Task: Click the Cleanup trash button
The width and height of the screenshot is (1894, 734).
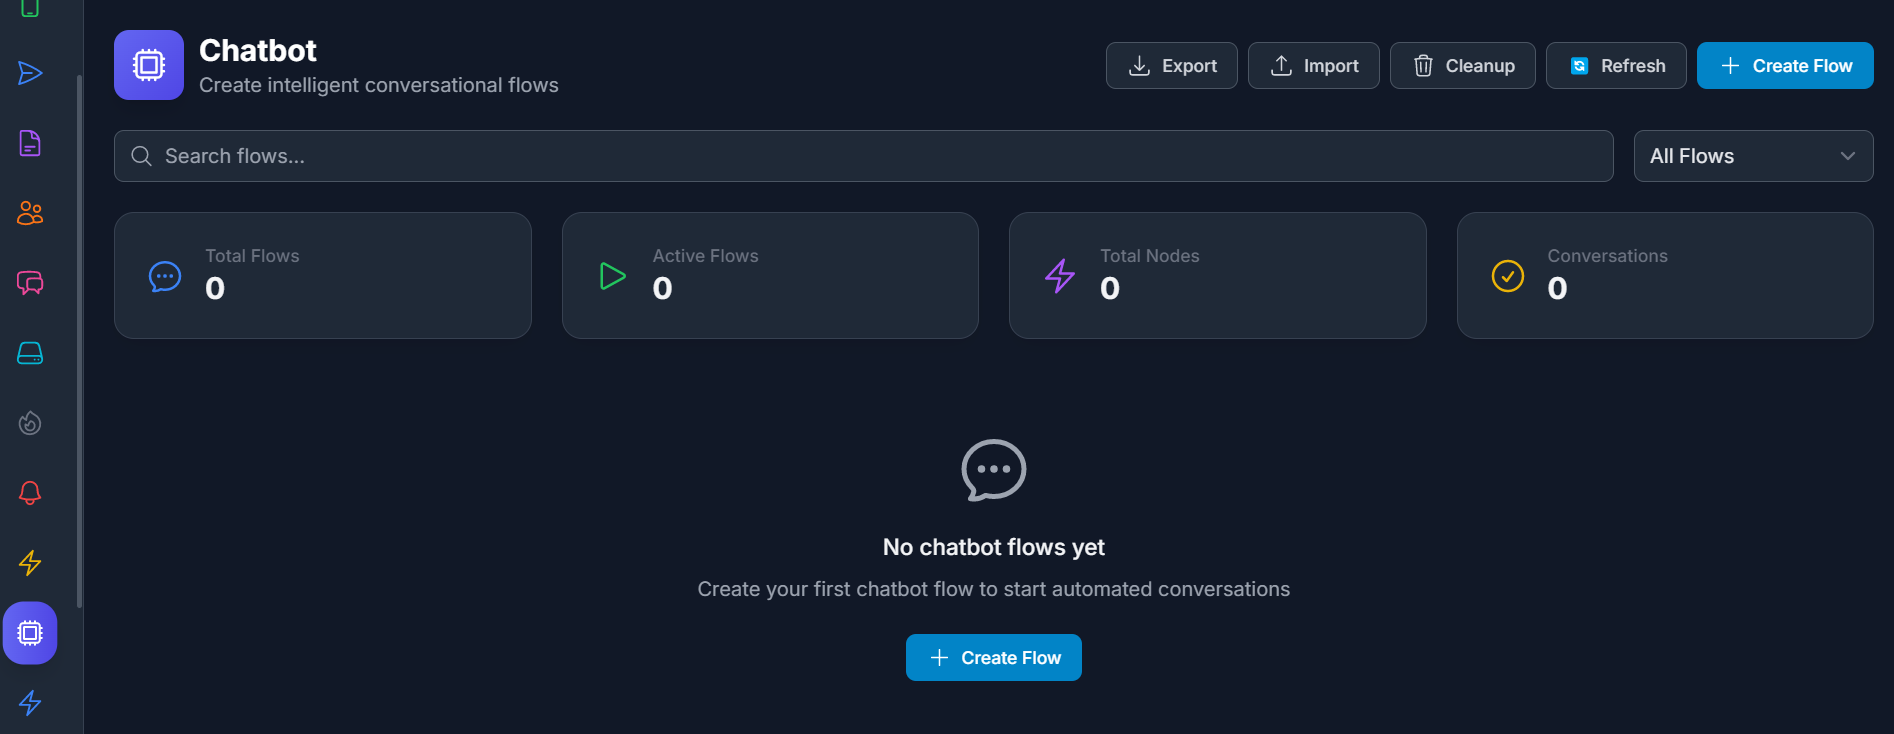Action: tap(1462, 66)
